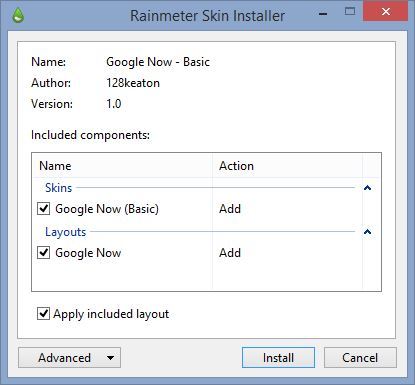Click the Cancel button
This screenshot has width=415, height=385.
point(360,358)
